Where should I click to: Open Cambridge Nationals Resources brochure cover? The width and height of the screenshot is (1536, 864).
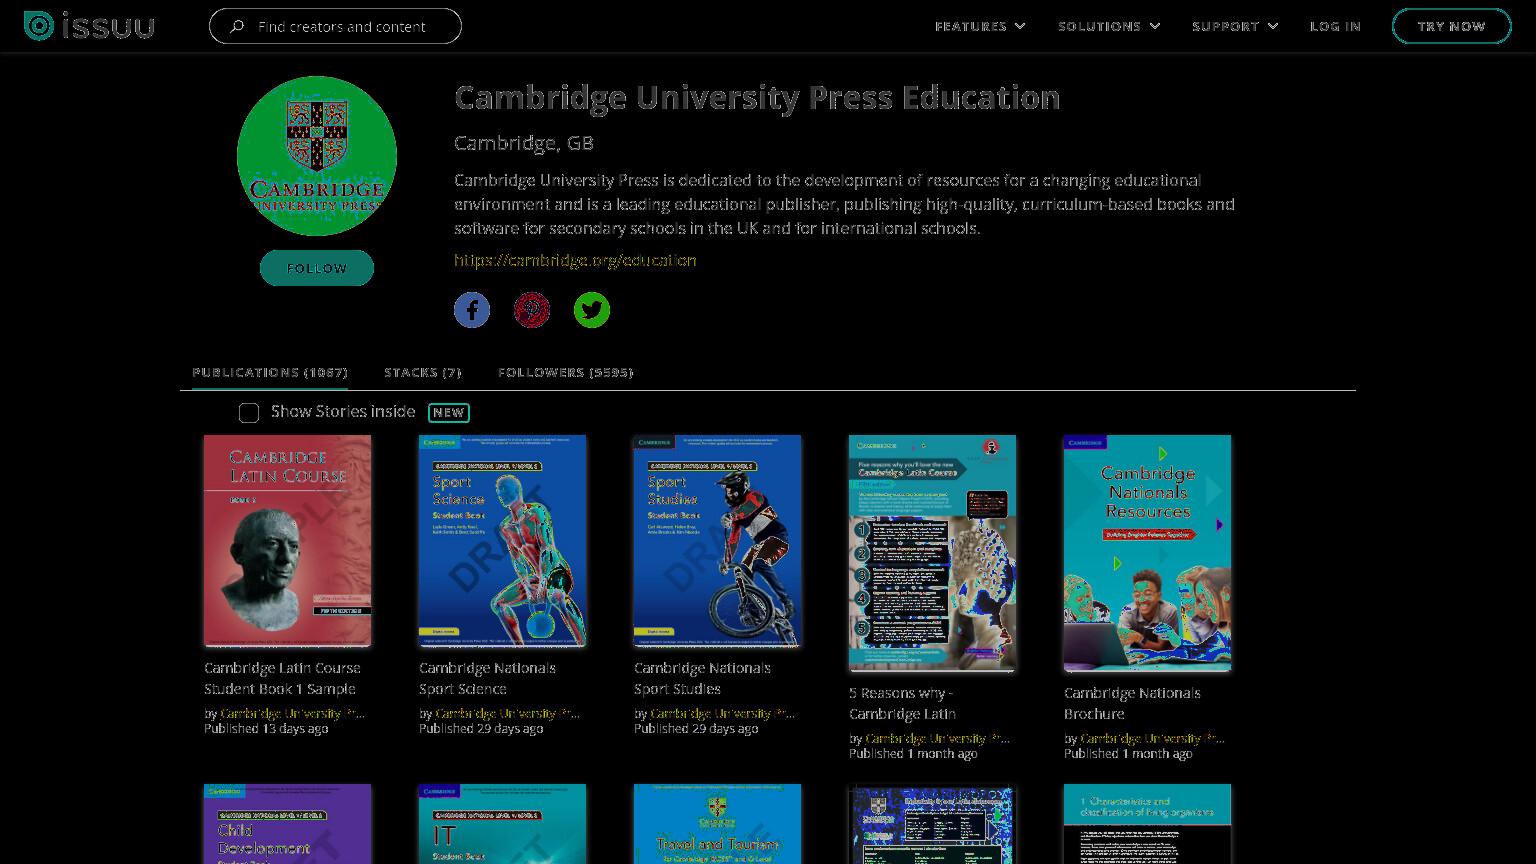1148,553
